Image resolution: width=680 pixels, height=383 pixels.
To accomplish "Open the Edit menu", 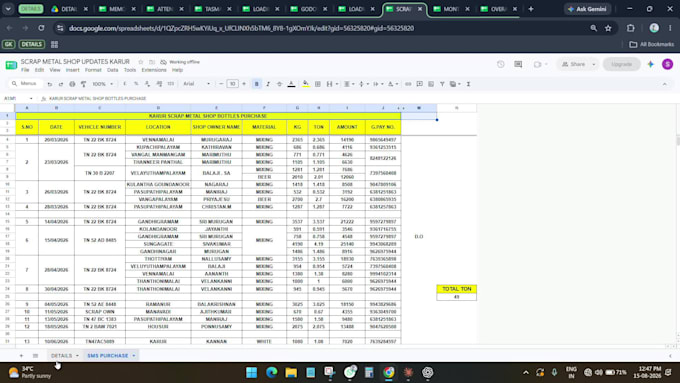I will 39,70.
